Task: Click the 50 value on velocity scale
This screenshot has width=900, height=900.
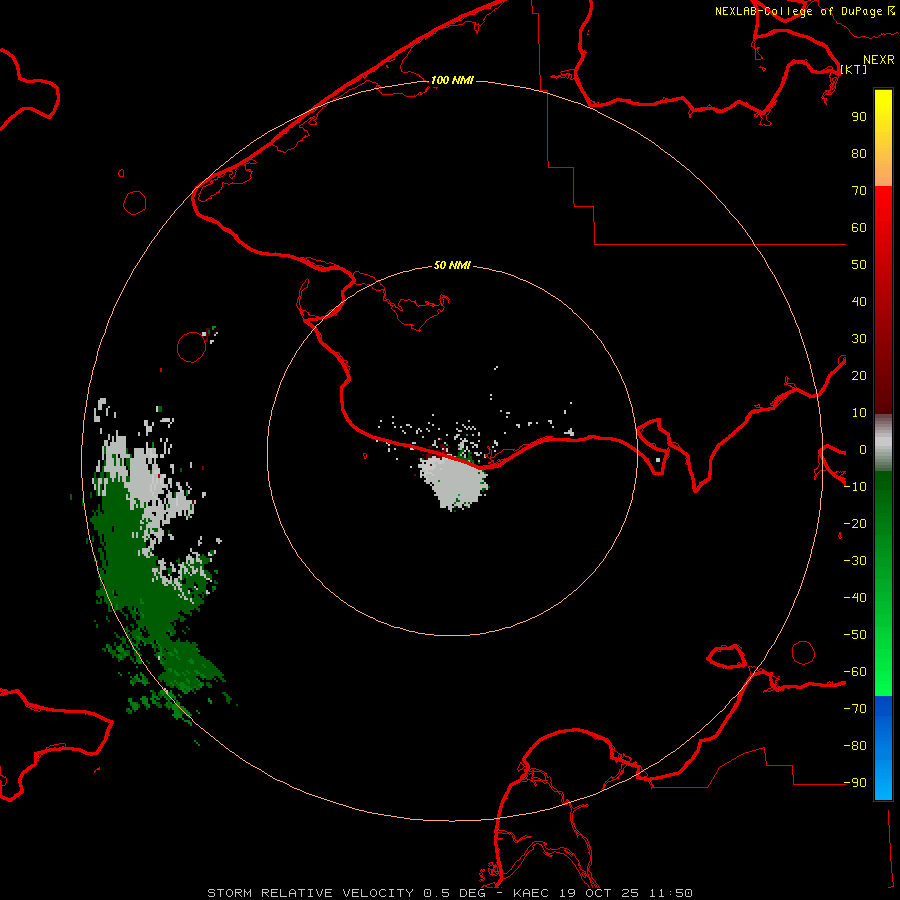Action: click(859, 265)
